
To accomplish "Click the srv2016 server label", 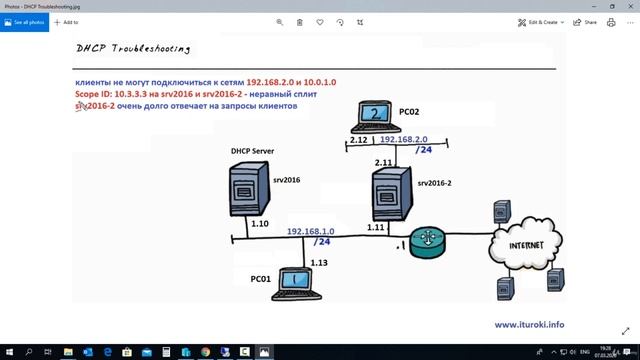I will 287,180.
